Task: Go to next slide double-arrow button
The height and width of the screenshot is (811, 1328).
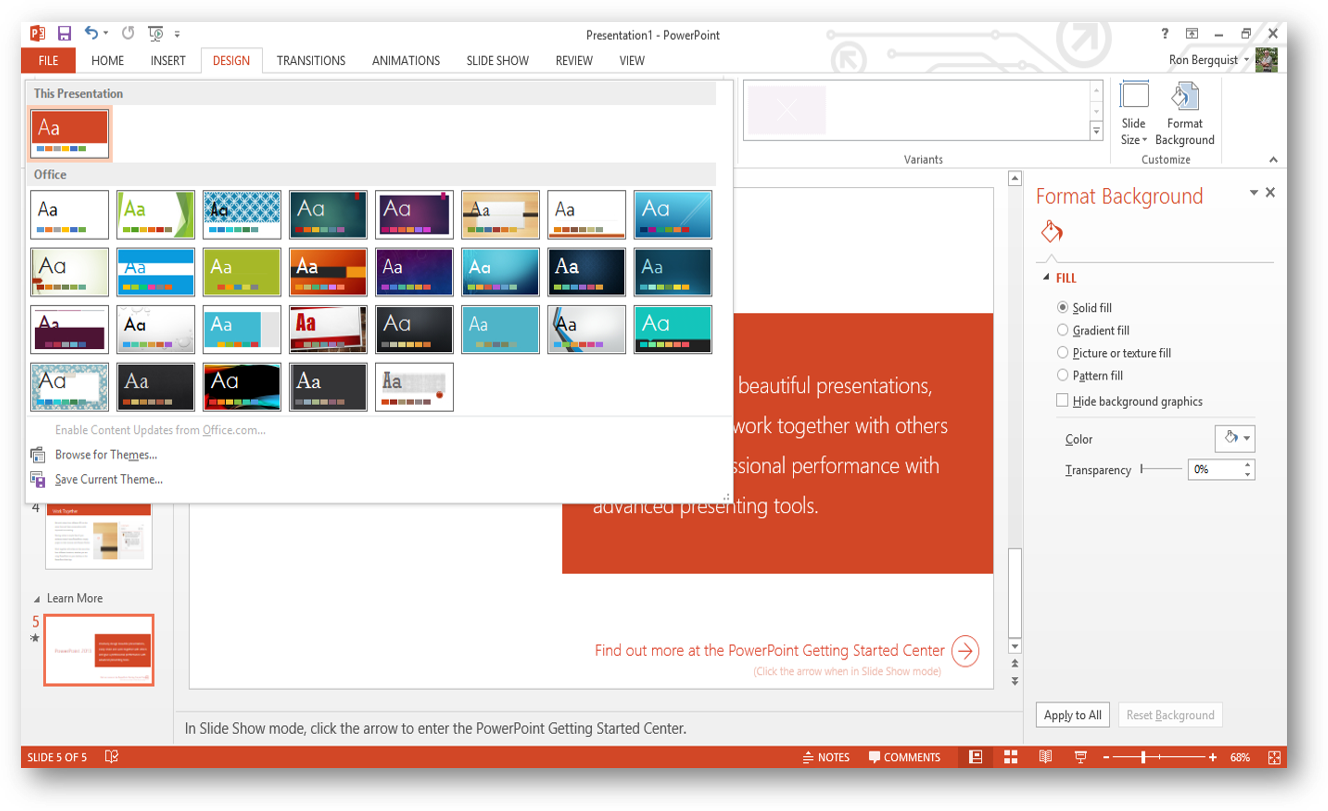Action: coord(1015,681)
